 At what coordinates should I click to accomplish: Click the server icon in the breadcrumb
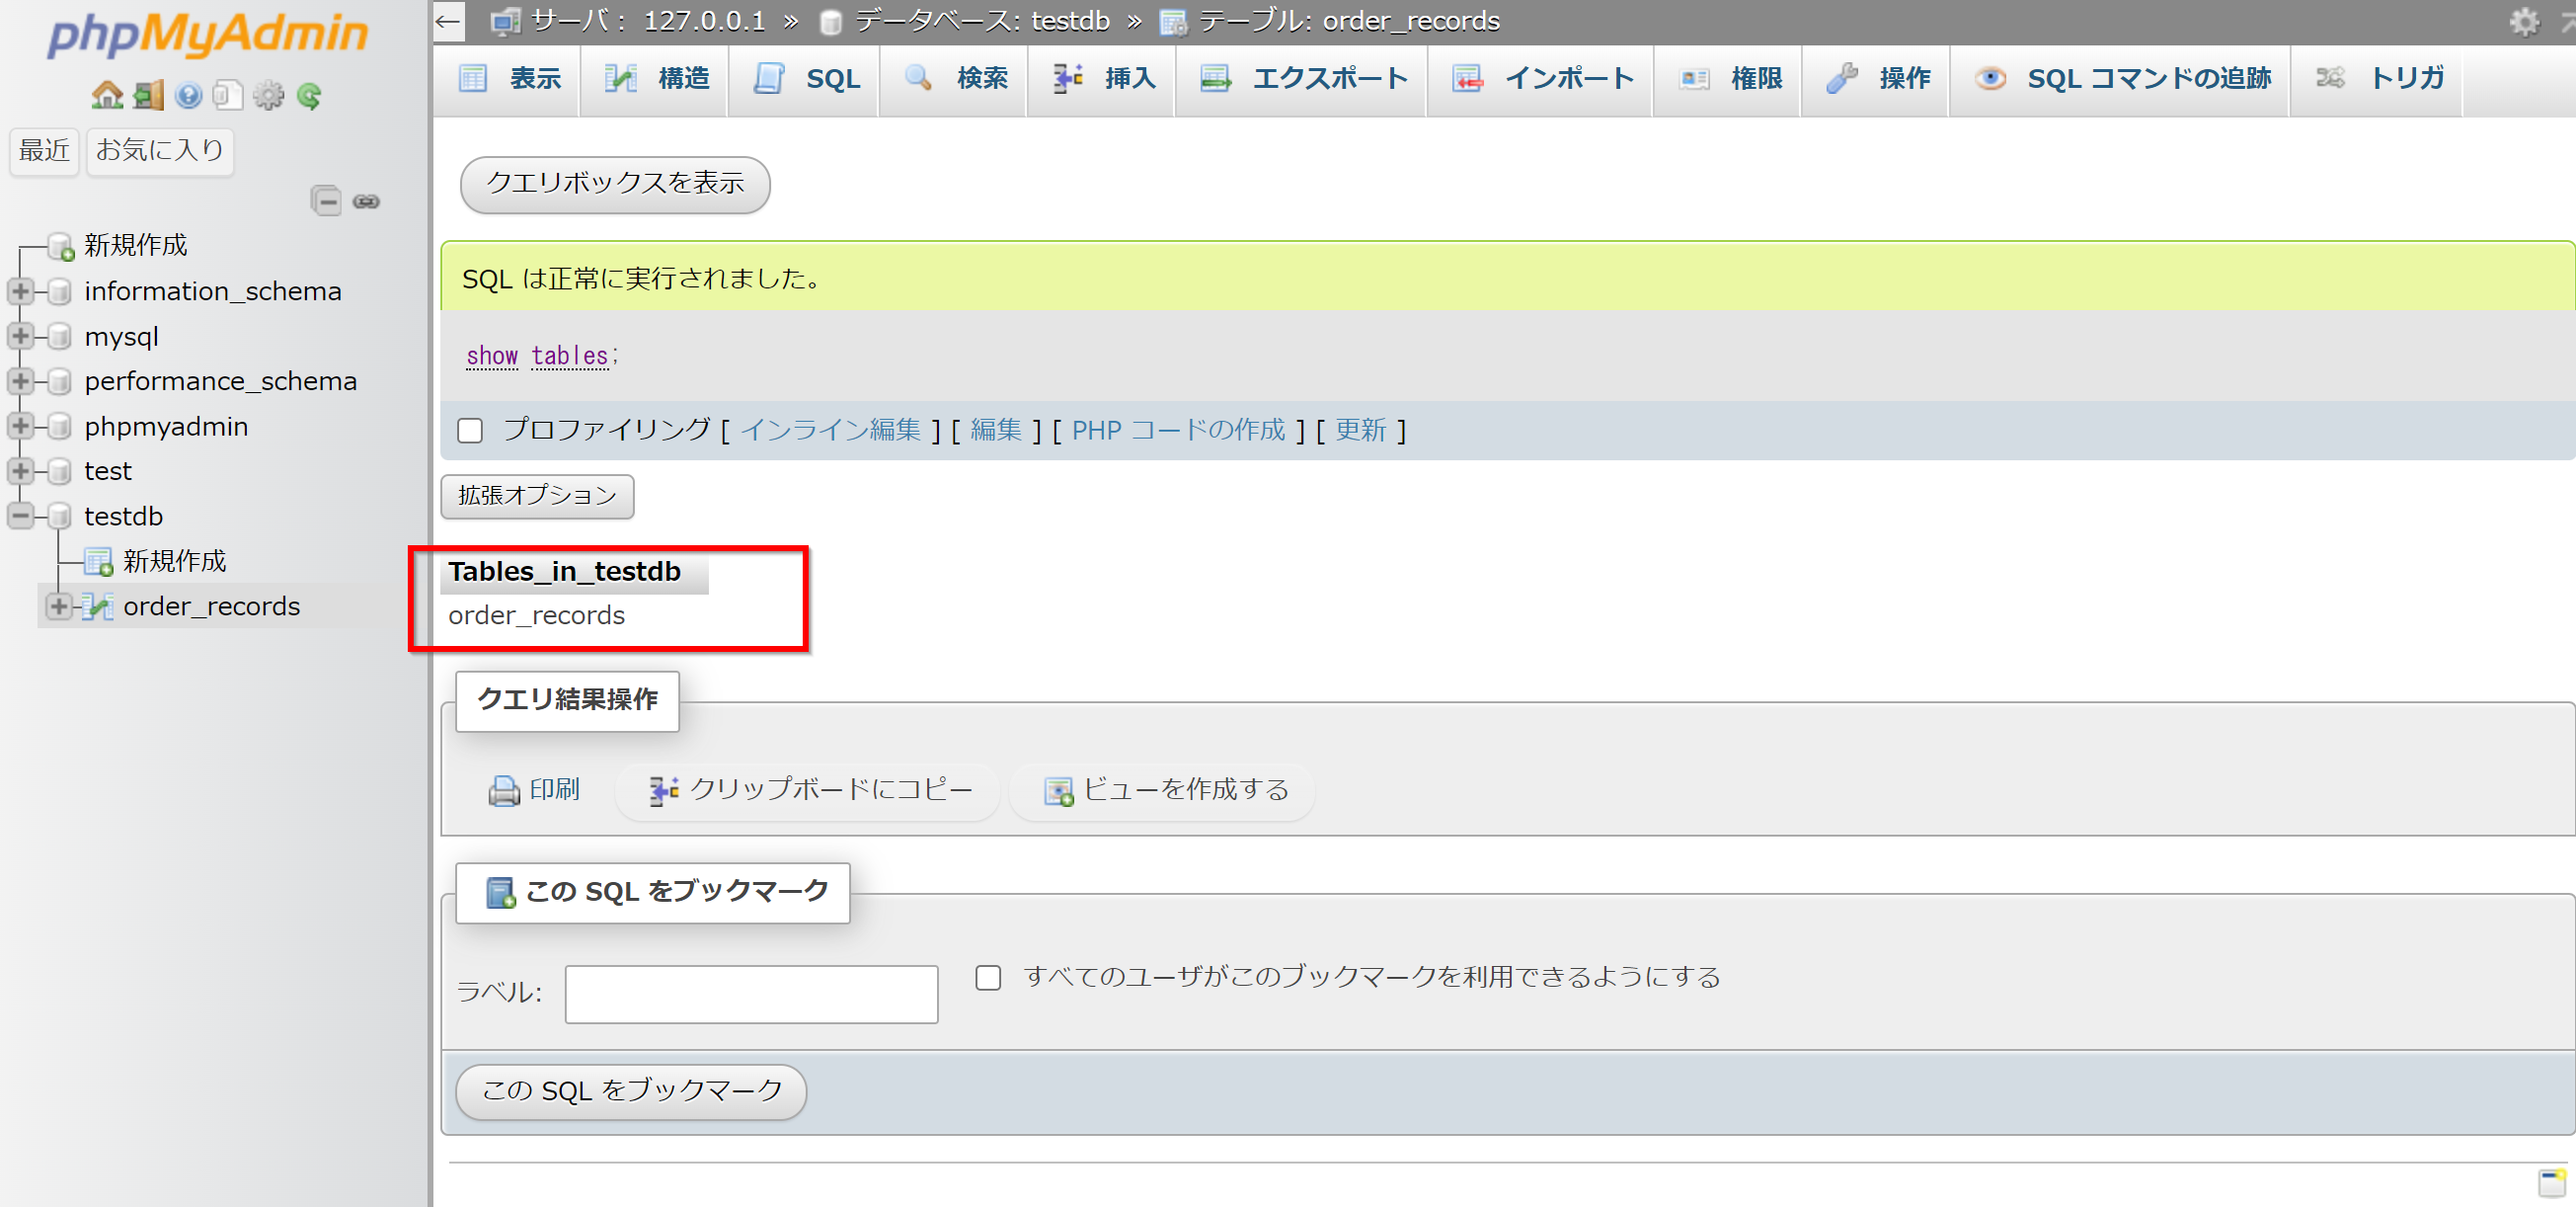506,21
